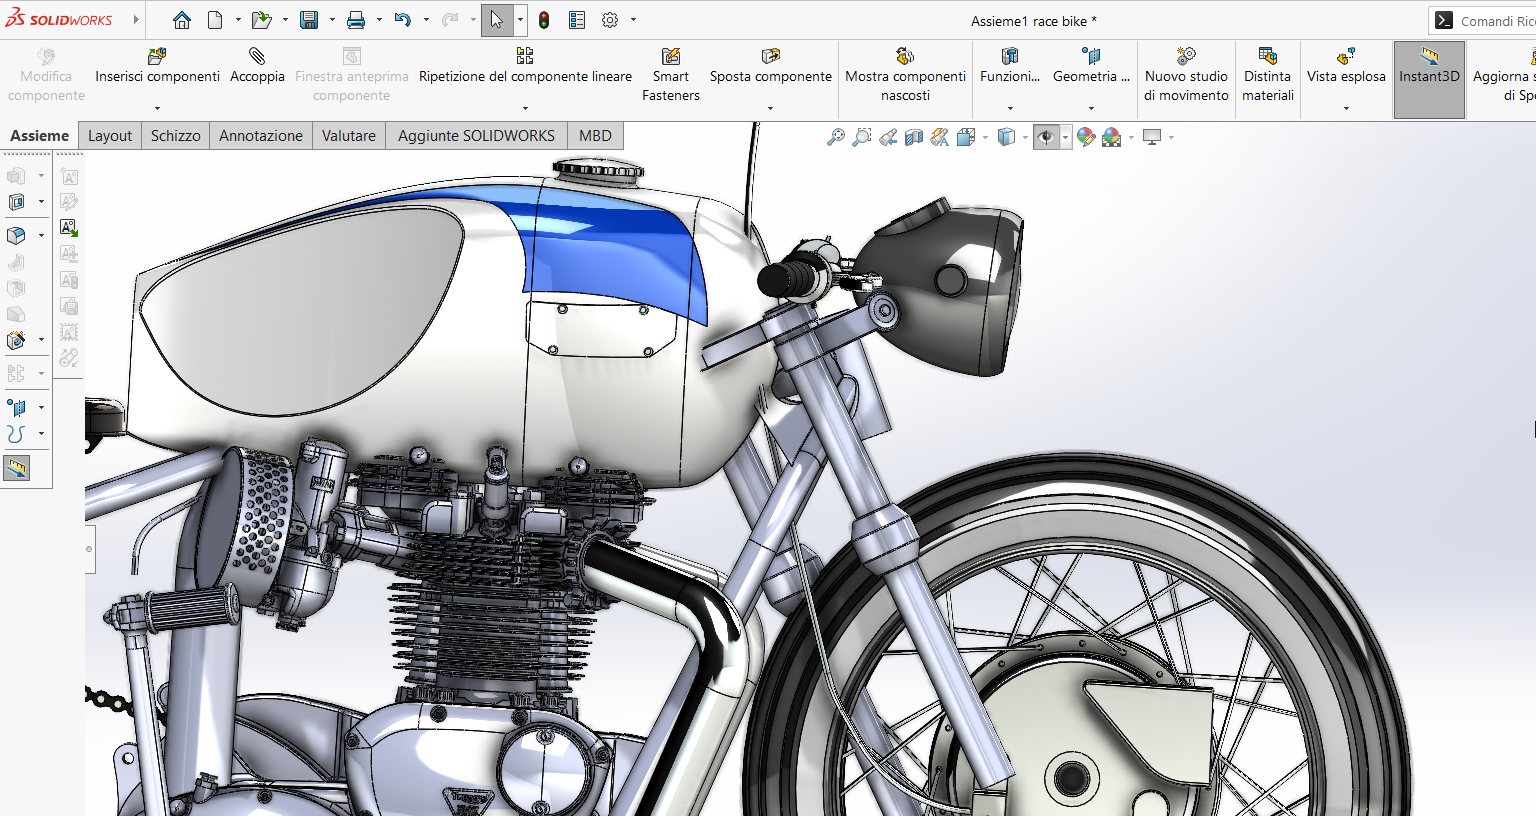Click the View Orientation cube icon
Viewport: 1536px width, 816px height.
[965, 137]
